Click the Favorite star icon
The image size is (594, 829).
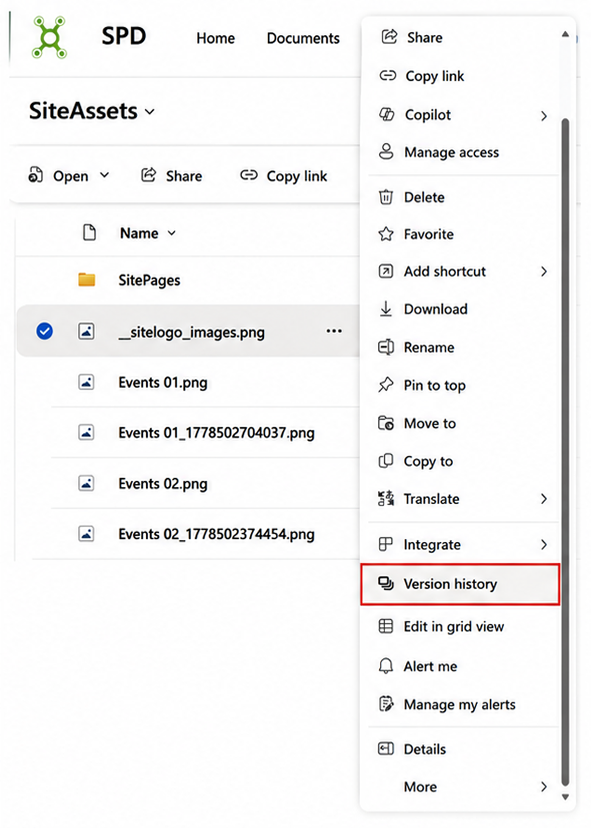[x=386, y=234]
